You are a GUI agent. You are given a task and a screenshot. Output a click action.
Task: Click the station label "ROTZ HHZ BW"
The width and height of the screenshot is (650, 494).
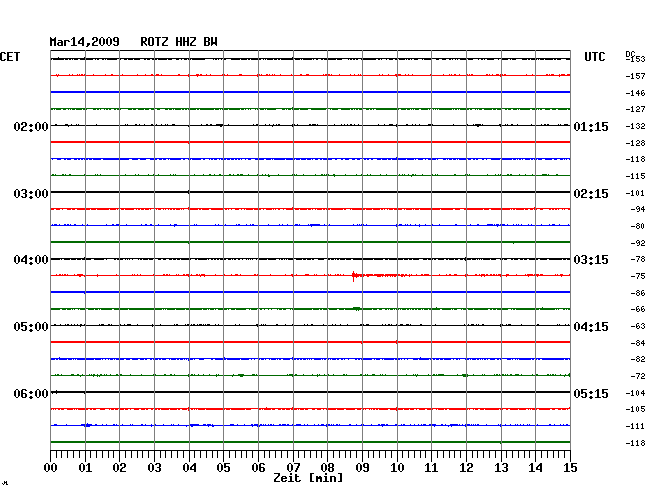coord(179,42)
